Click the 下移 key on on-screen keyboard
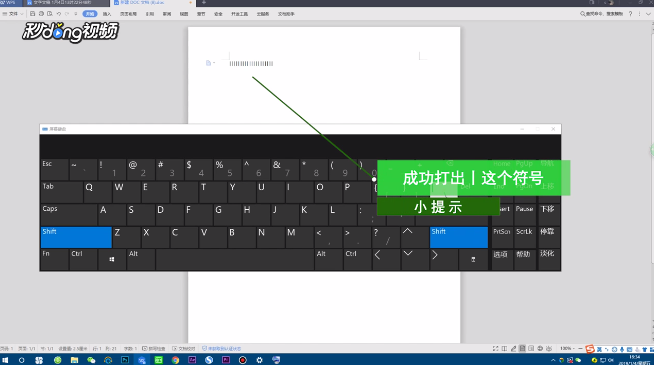654x365 pixels. tap(548, 214)
